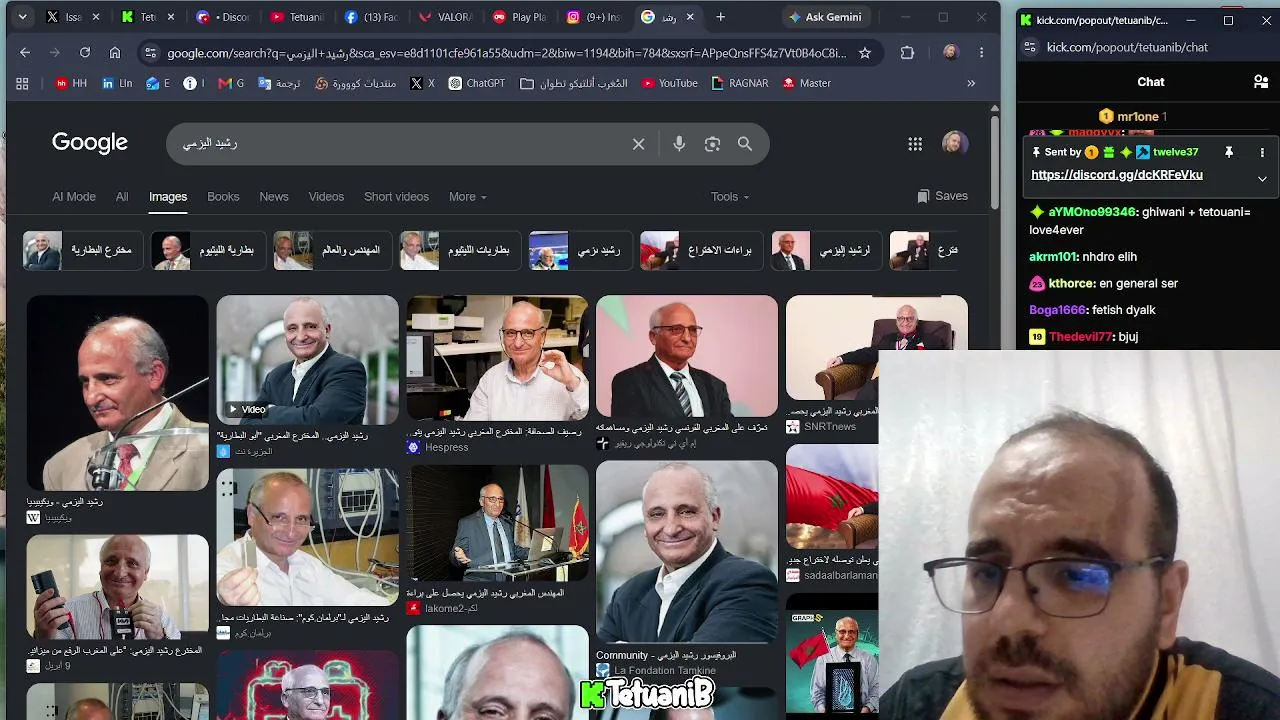Viewport: 1280px width, 720px height.
Task: Open the discord.gg link in Kick chat
Action: tap(1116, 175)
